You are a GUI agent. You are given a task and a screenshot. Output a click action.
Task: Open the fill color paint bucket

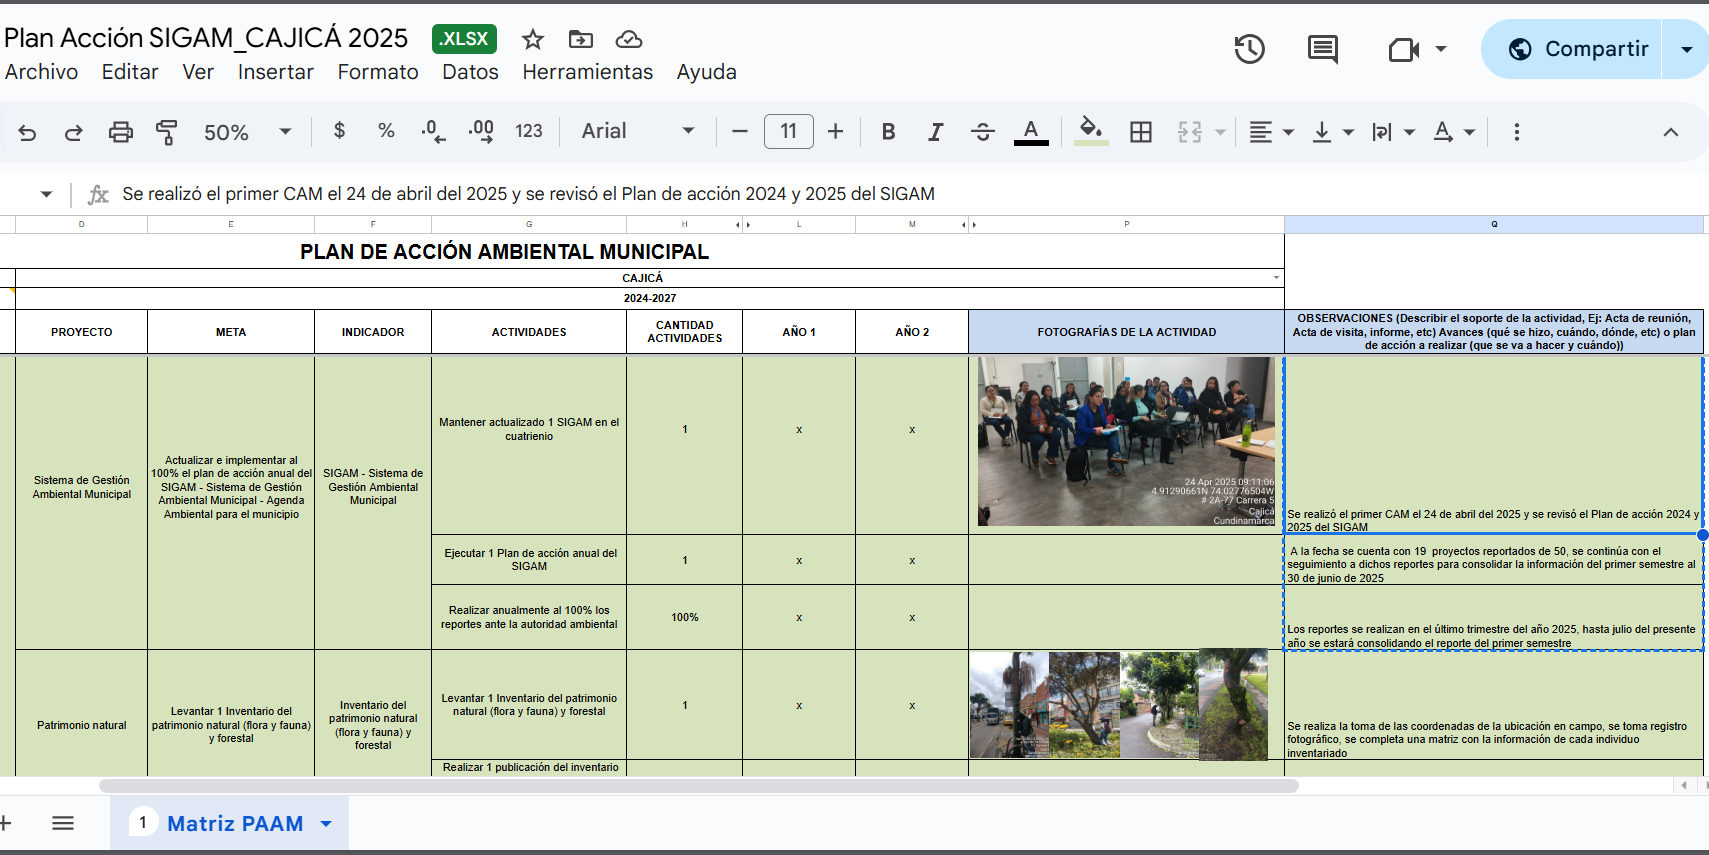[x=1091, y=131]
